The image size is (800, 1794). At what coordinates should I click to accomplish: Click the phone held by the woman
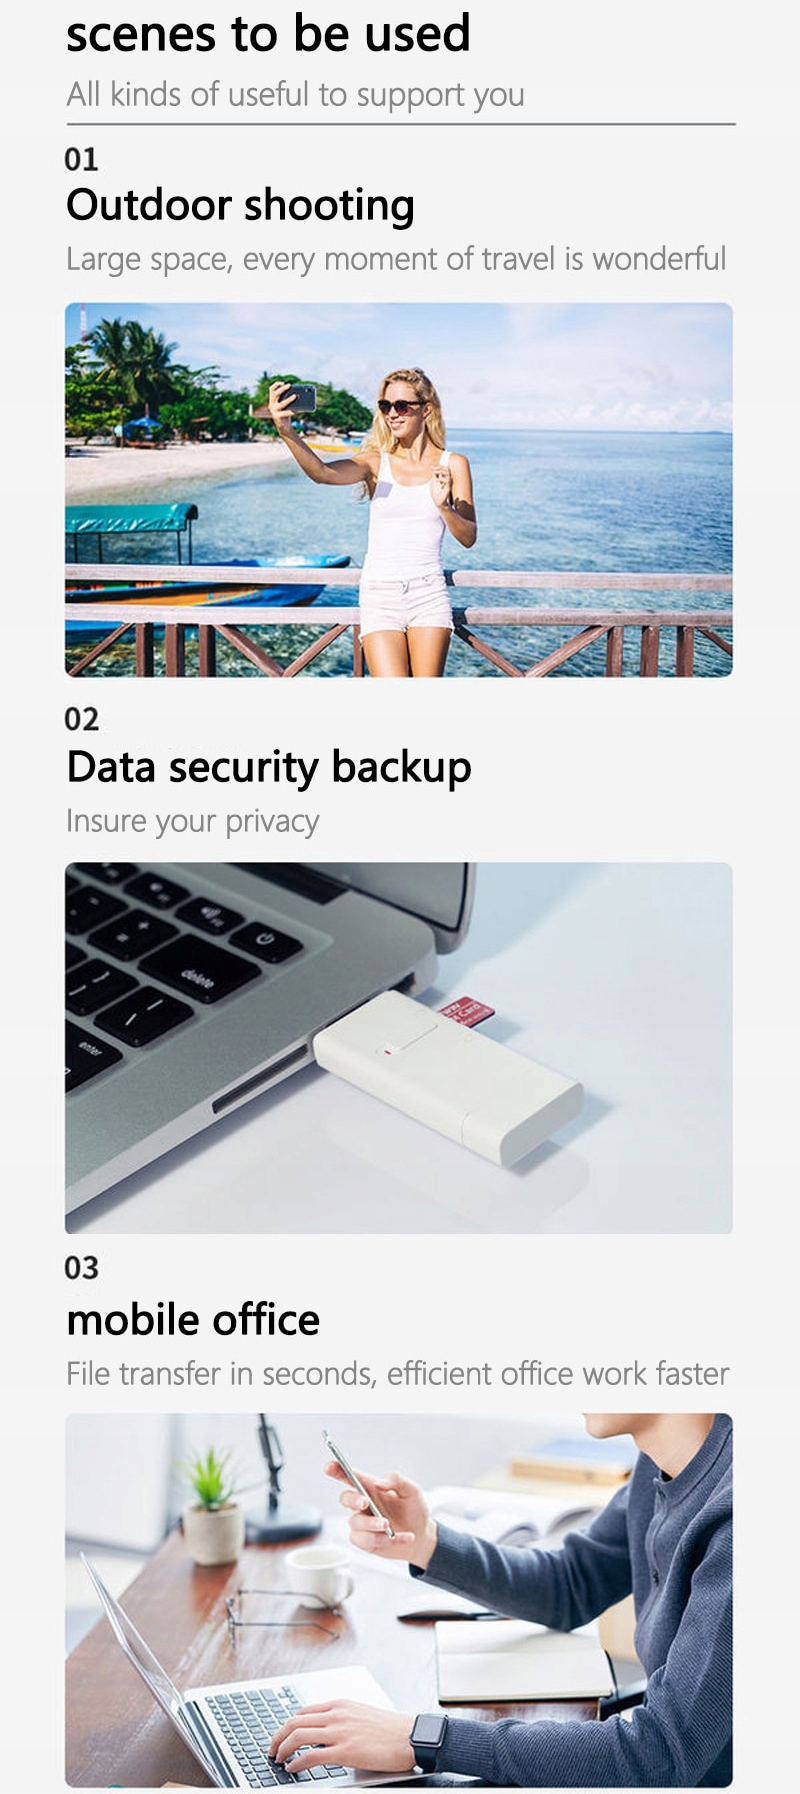(x=297, y=397)
